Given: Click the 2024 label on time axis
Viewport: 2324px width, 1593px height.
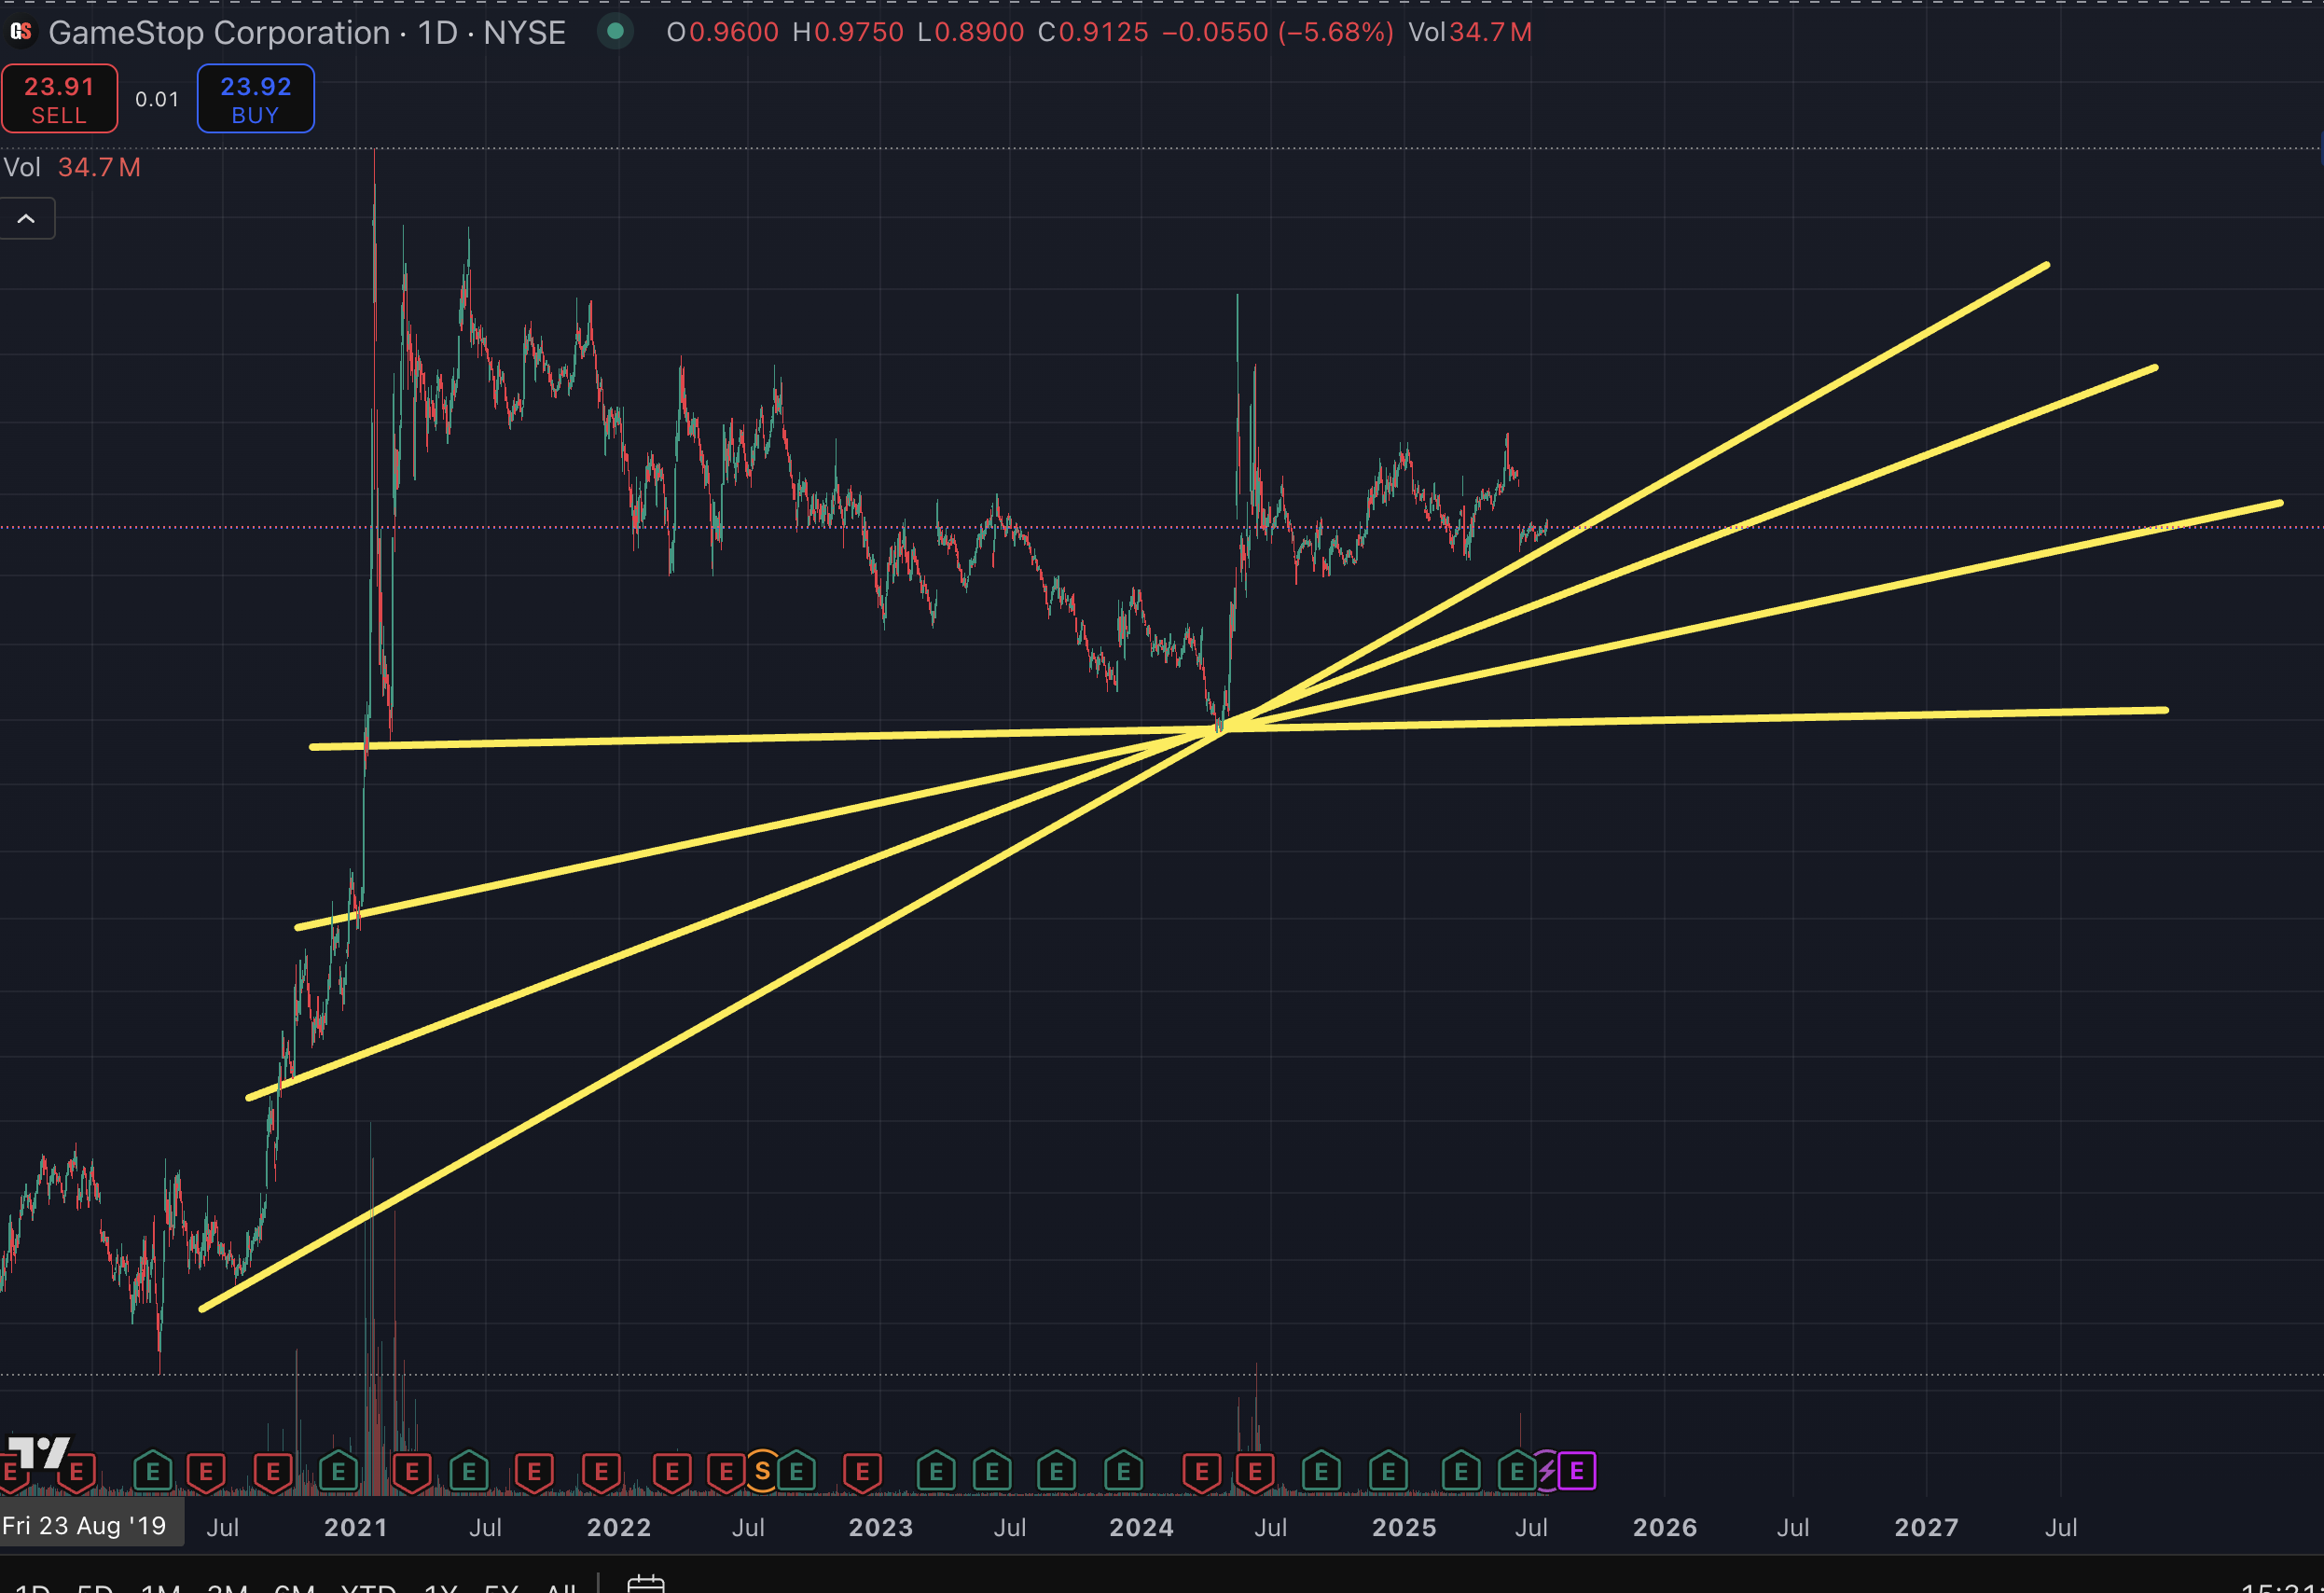Looking at the screenshot, I should (x=1142, y=1527).
